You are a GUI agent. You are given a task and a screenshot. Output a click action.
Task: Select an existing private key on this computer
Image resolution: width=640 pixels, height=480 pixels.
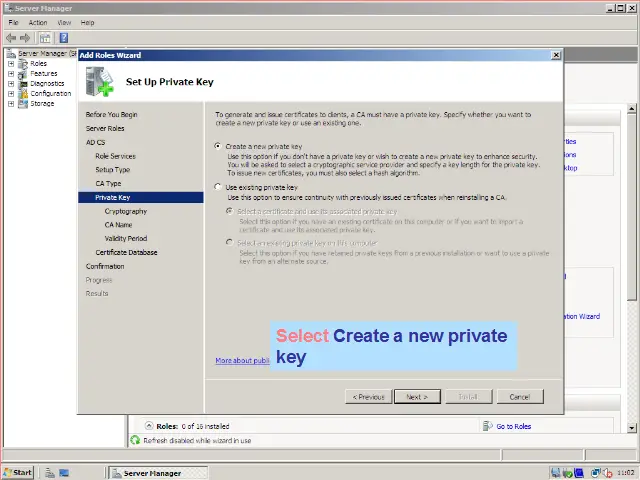tap(230, 242)
